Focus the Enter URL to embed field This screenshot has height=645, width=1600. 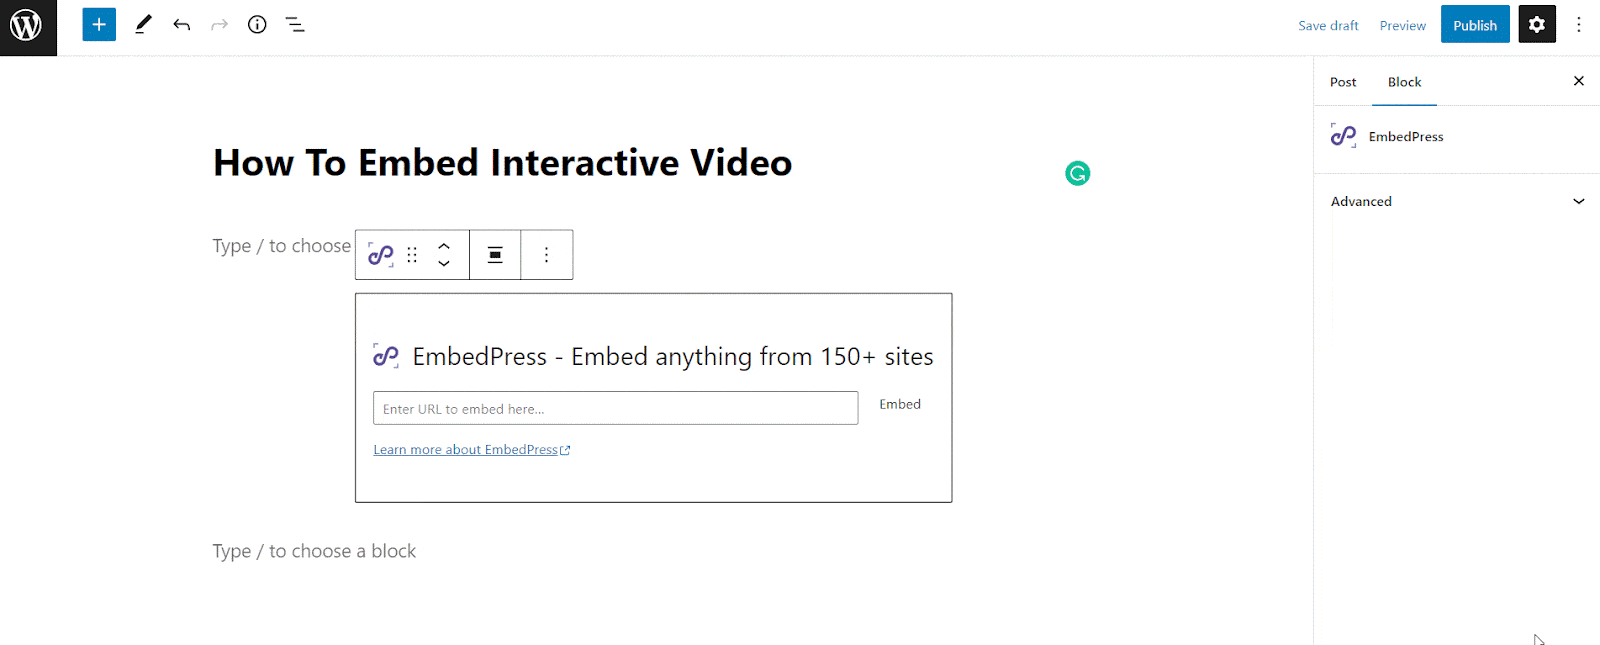pos(616,408)
